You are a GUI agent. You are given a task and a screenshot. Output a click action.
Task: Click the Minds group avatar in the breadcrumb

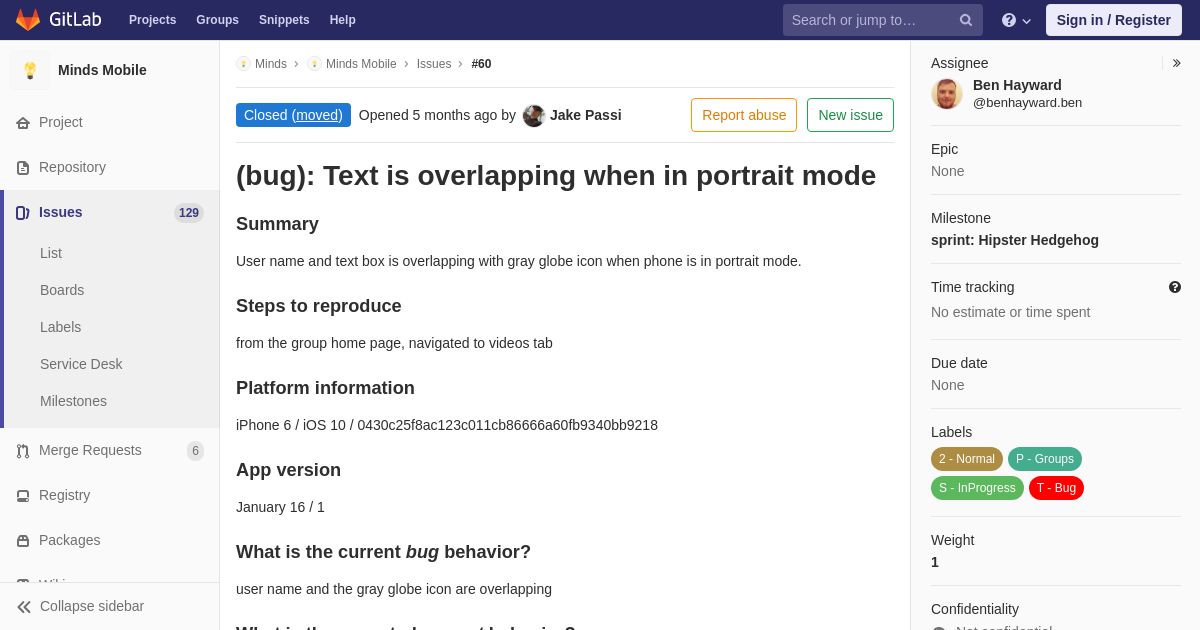(243, 64)
